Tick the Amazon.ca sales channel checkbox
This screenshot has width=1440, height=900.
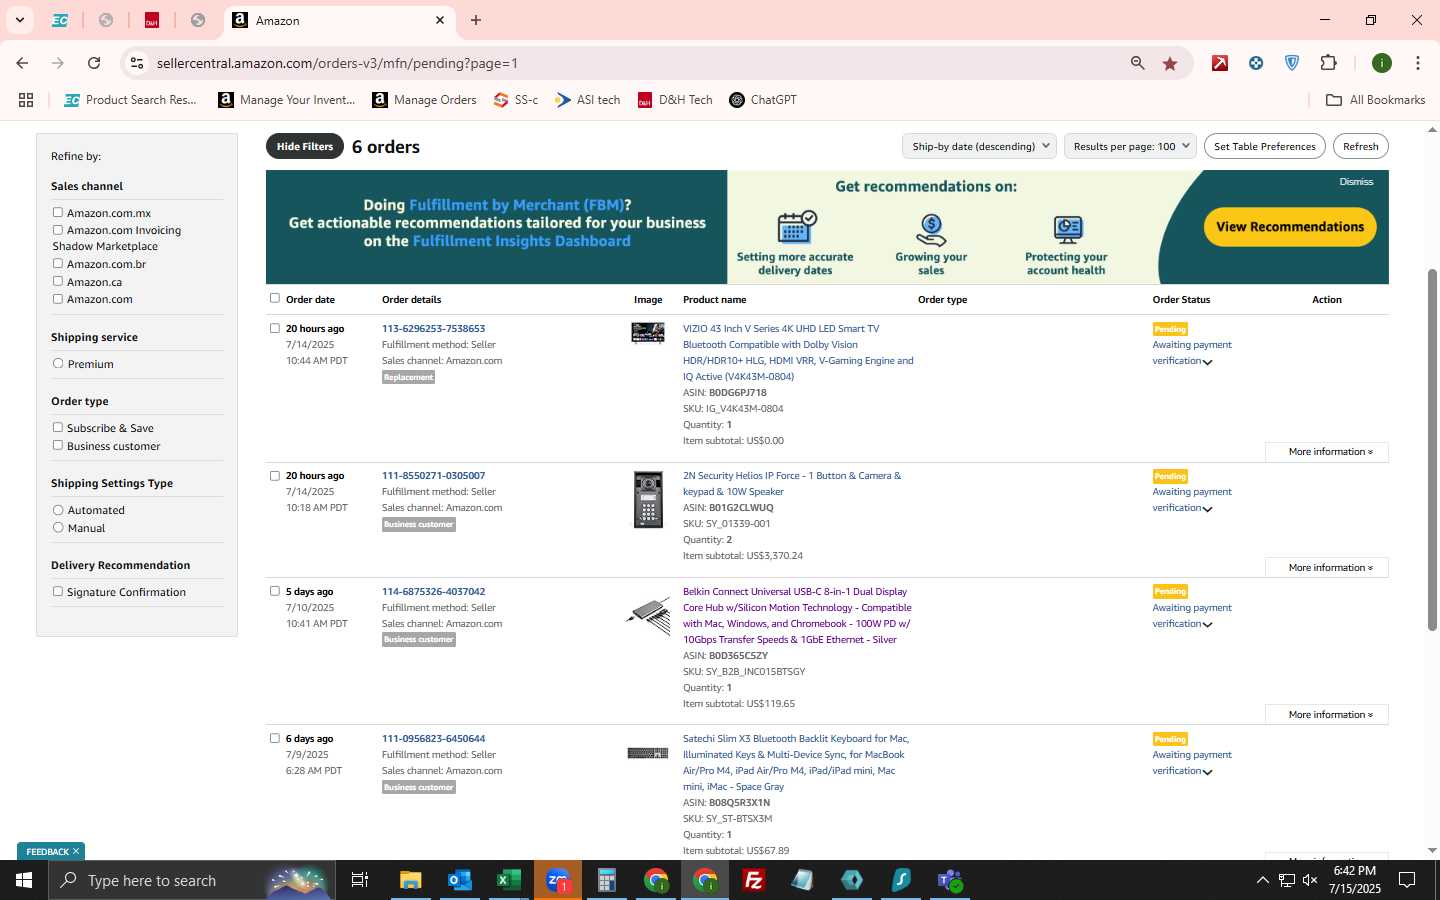point(58,281)
